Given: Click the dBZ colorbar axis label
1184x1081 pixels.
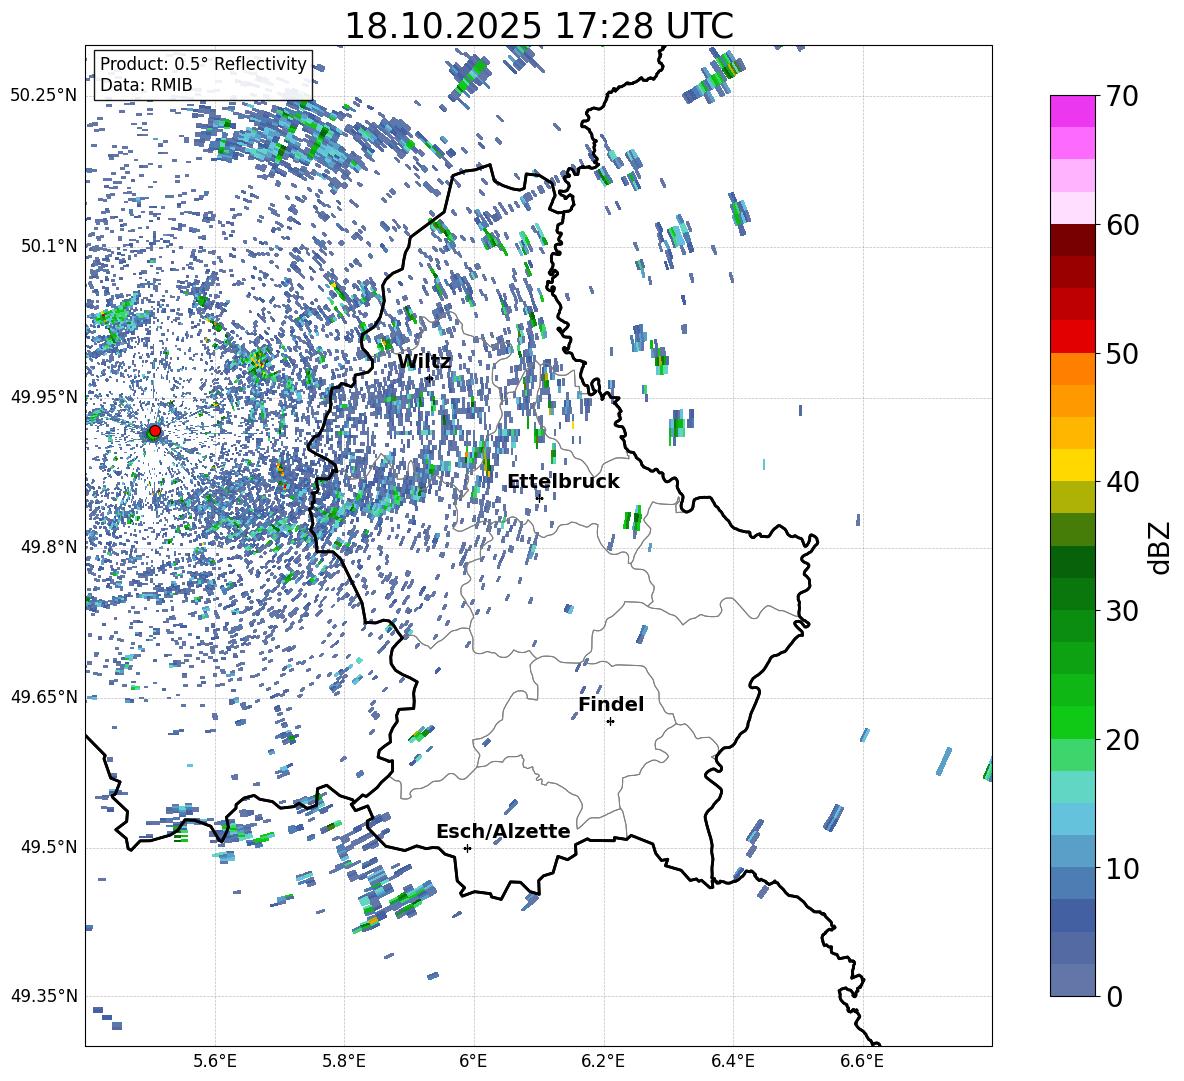Looking at the screenshot, I should 1160,547.
